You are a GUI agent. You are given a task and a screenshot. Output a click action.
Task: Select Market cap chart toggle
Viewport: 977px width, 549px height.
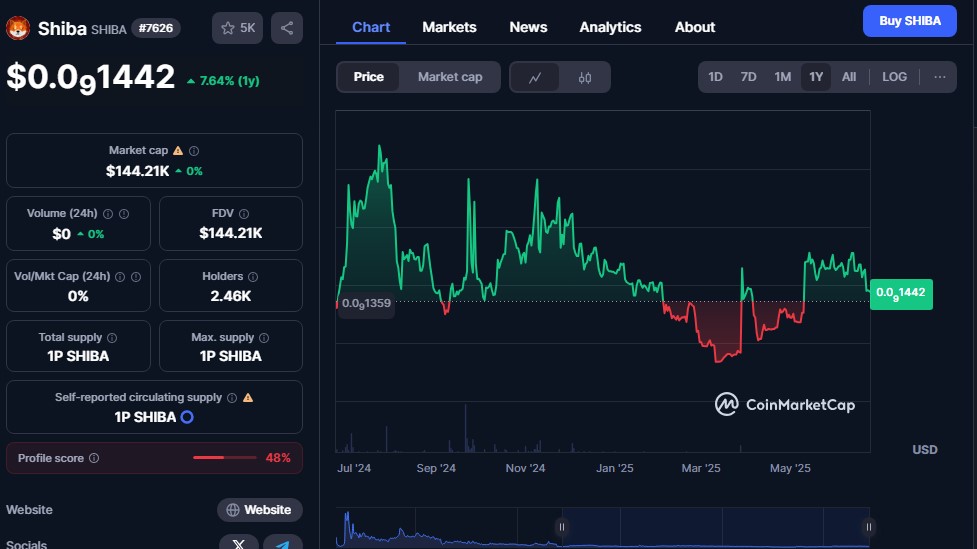point(450,77)
